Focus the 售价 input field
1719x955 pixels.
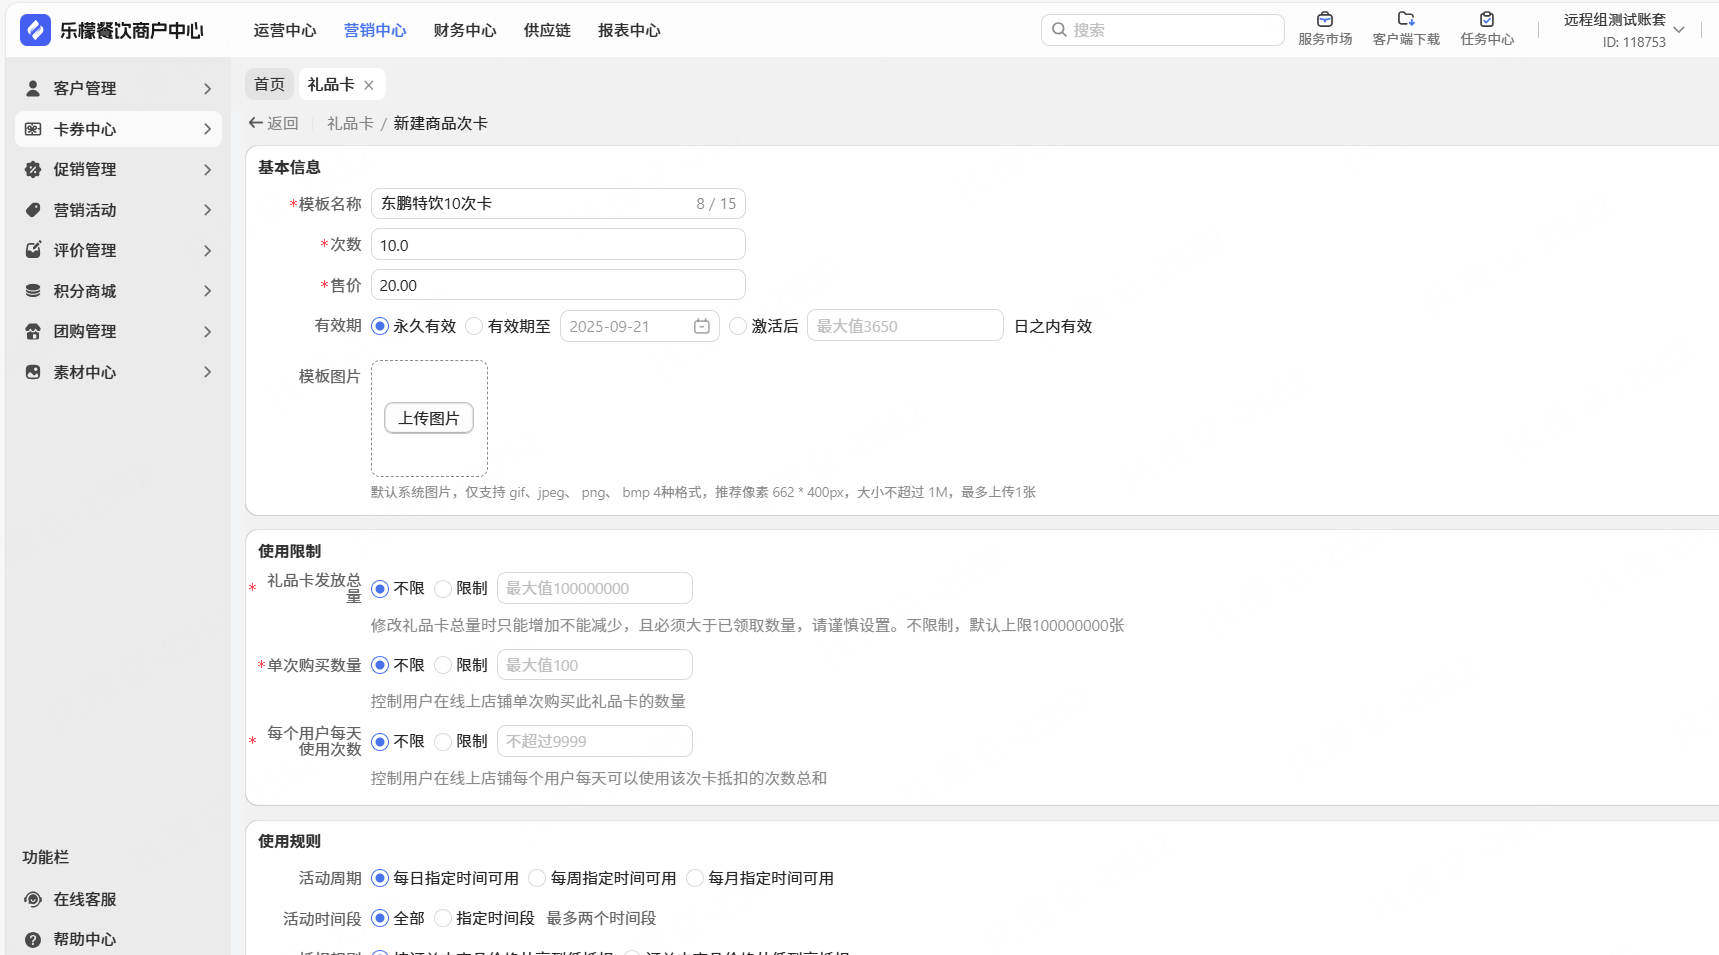click(558, 285)
